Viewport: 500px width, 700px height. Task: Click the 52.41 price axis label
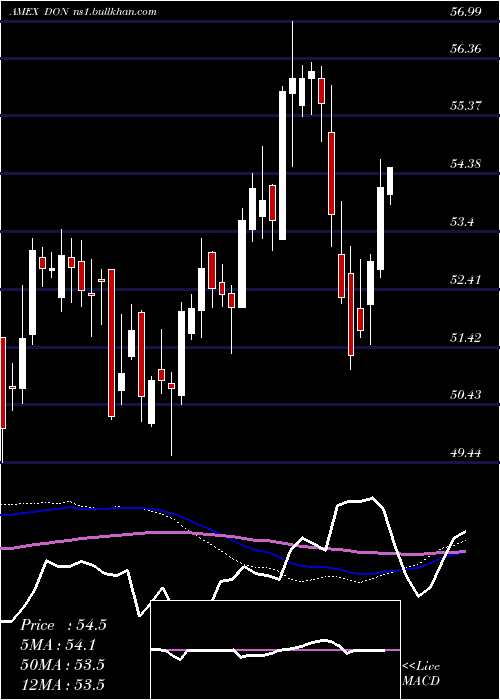pos(466,279)
